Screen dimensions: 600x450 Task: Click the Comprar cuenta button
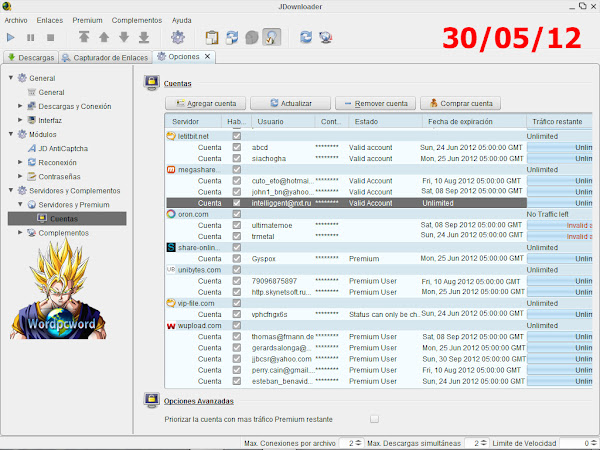point(460,103)
